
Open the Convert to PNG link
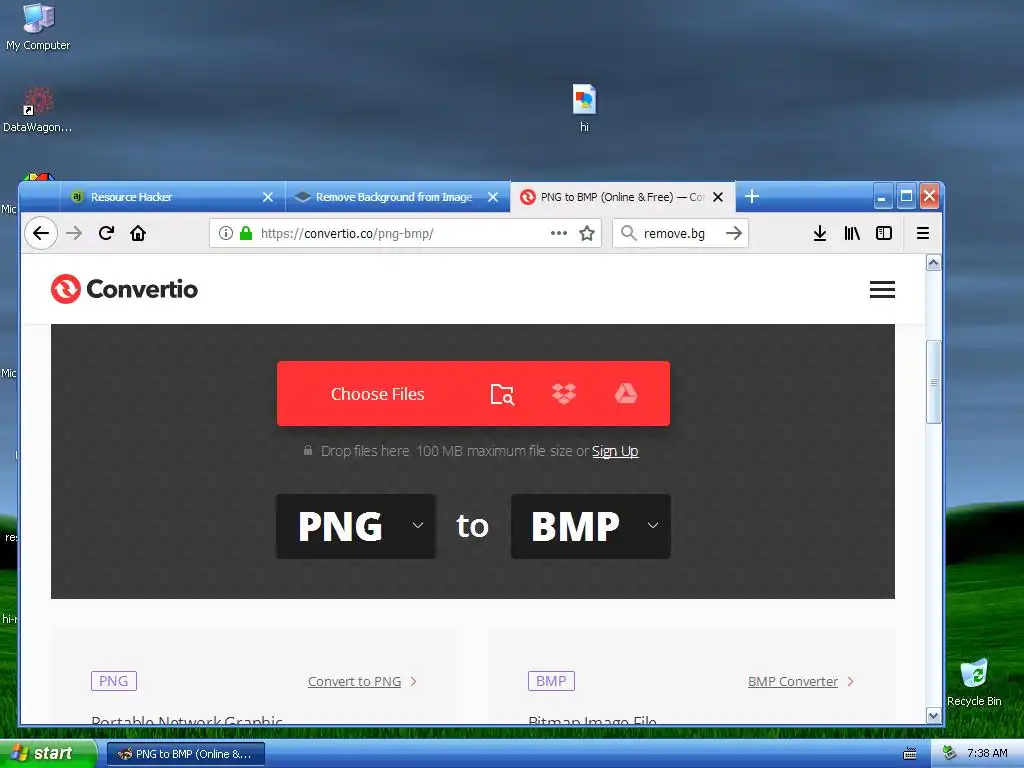coord(355,681)
